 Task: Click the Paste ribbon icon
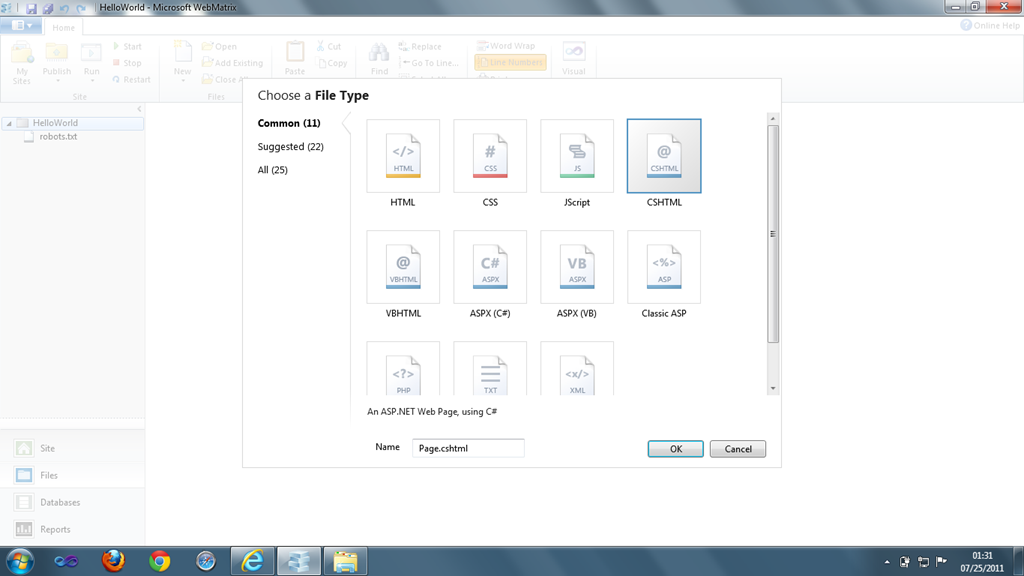[x=295, y=58]
